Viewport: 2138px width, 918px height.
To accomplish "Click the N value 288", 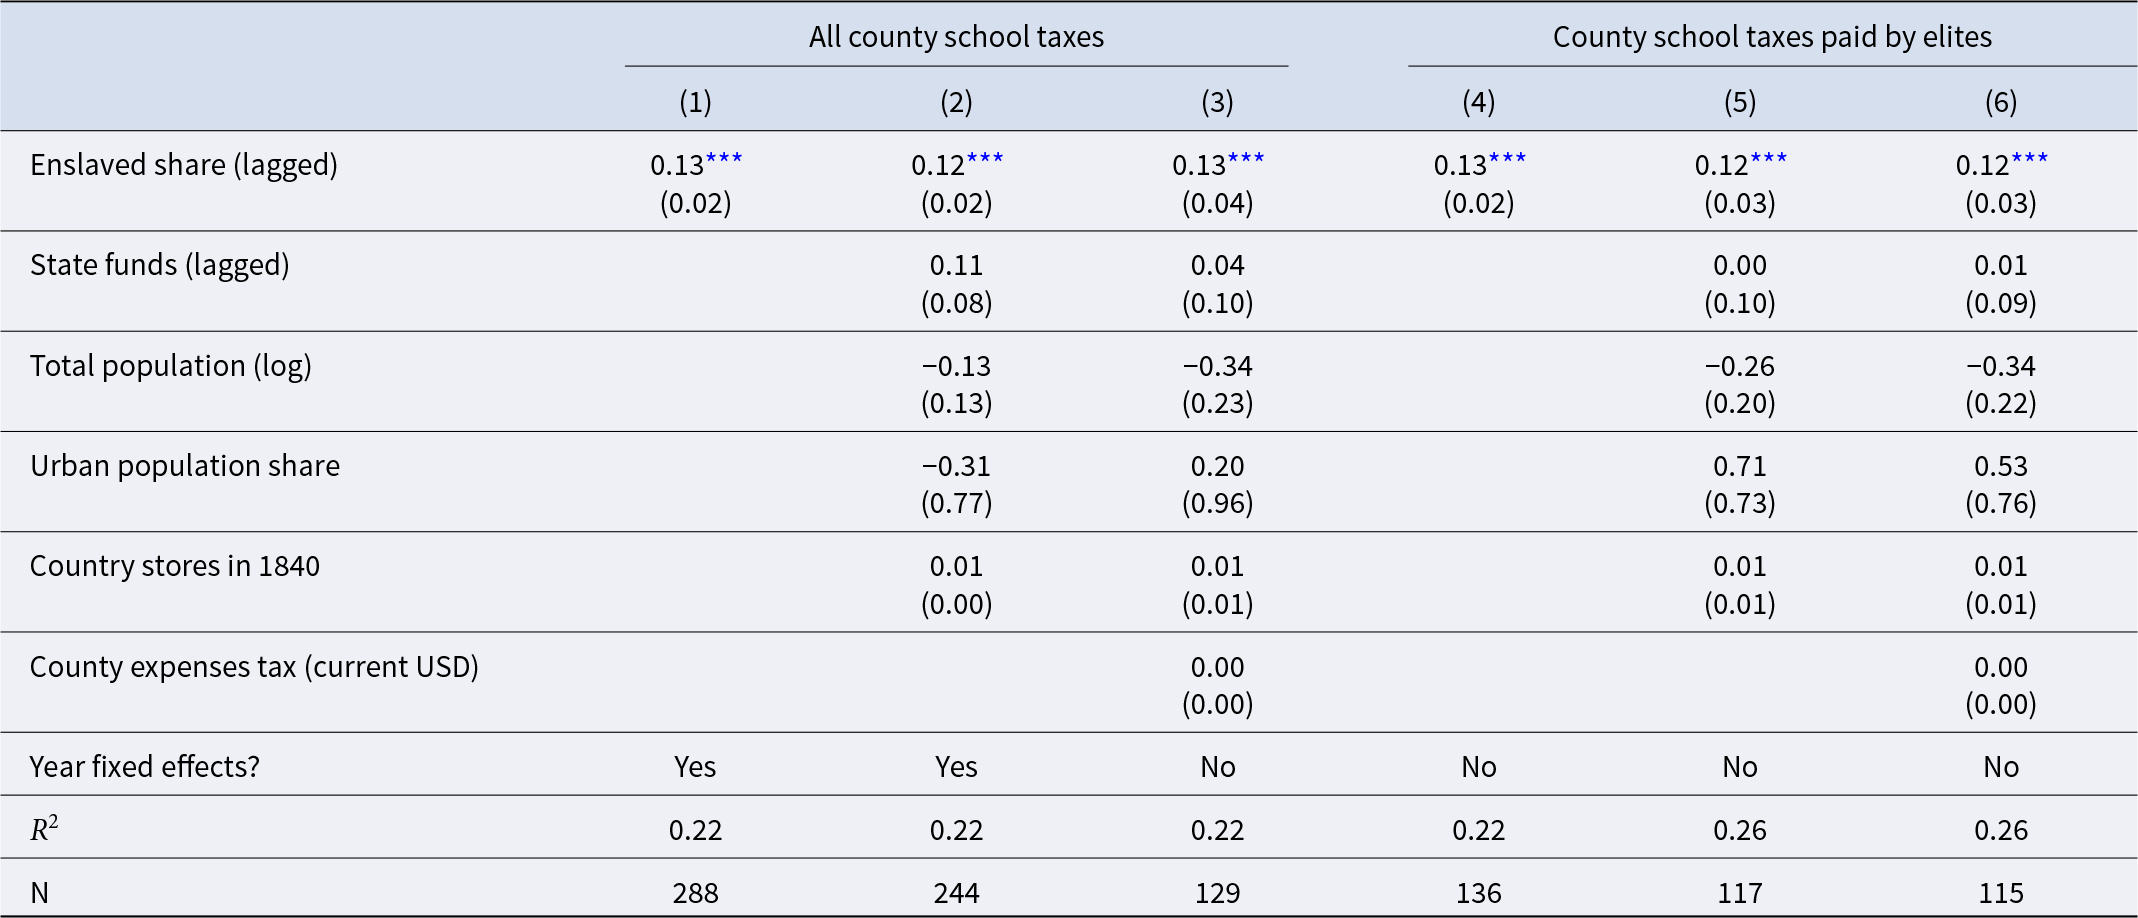I will coord(695,893).
